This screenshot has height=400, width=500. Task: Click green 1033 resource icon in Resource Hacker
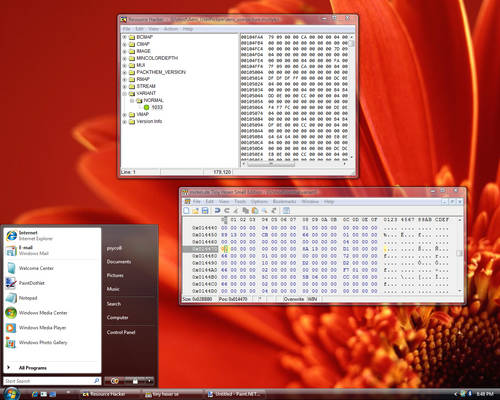pos(146,107)
